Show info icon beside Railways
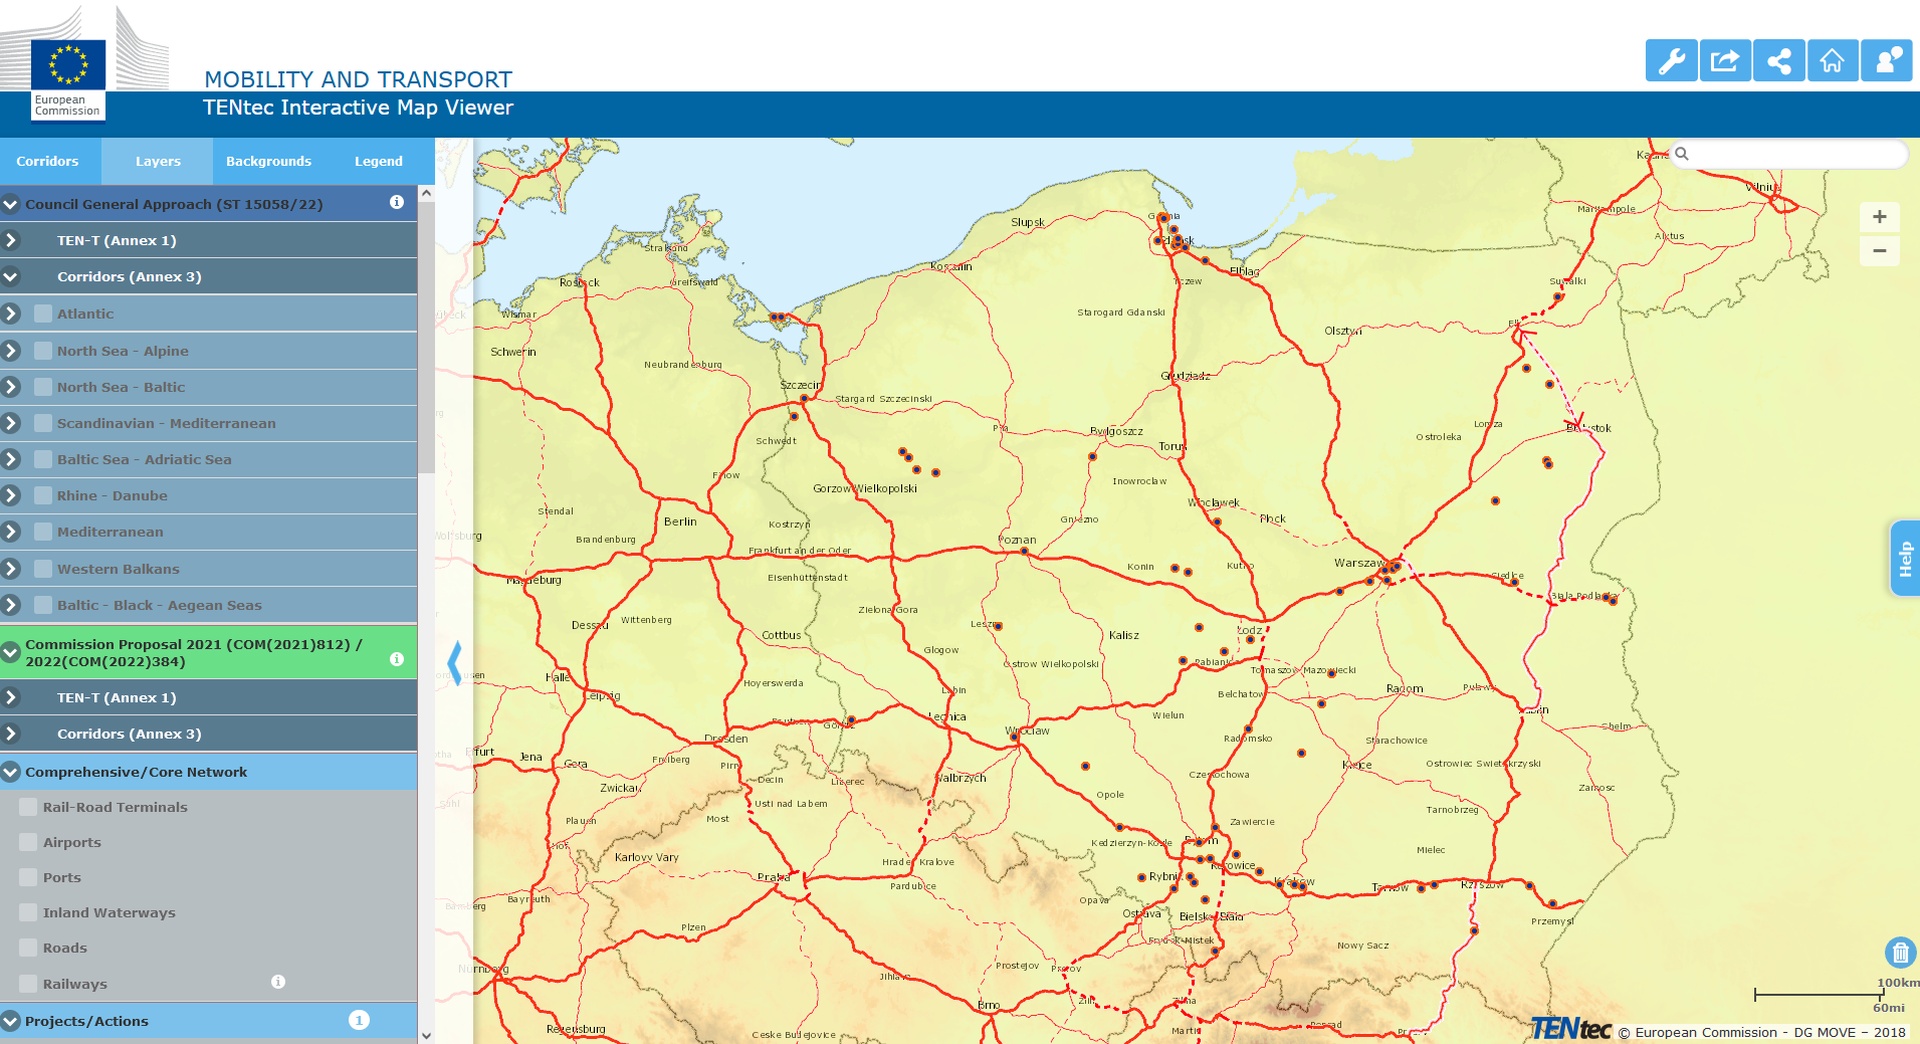The height and width of the screenshot is (1044, 1920). coord(278,982)
